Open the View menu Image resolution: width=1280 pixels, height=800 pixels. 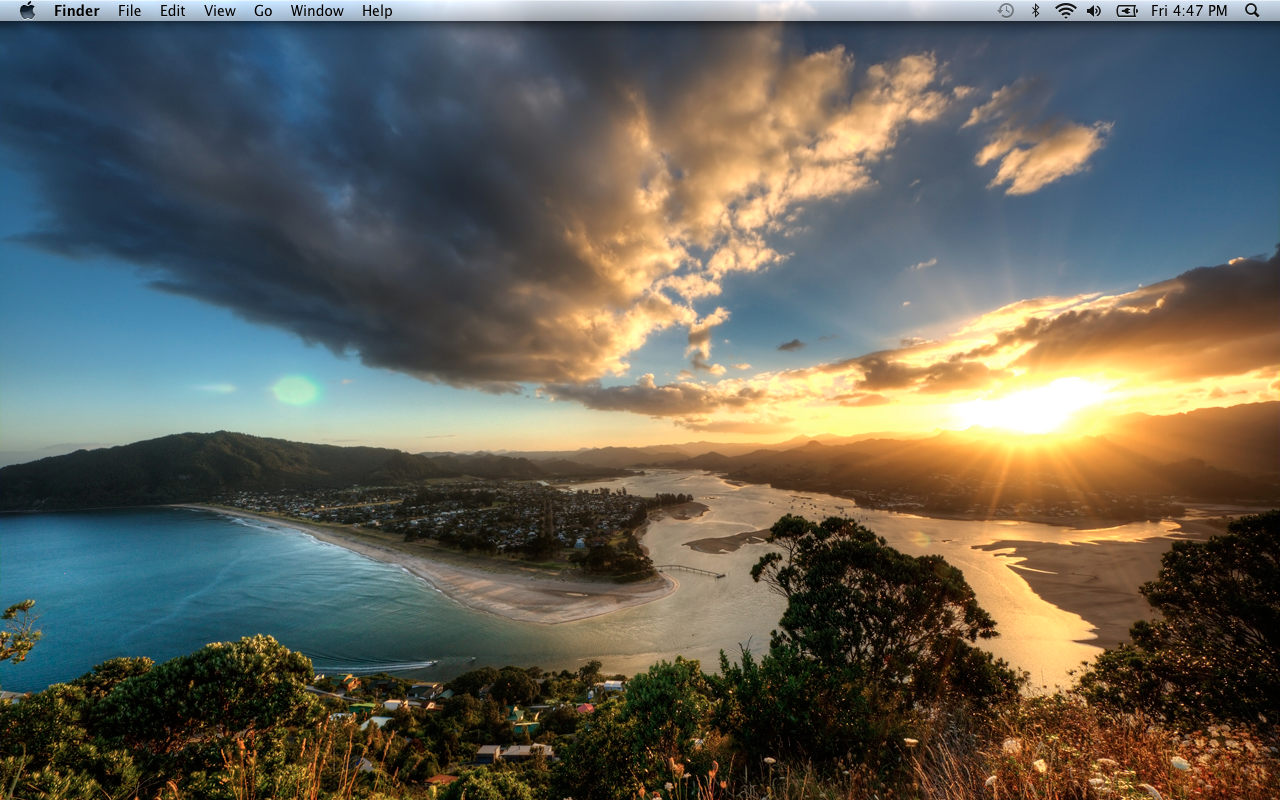[x=220, y=11]
